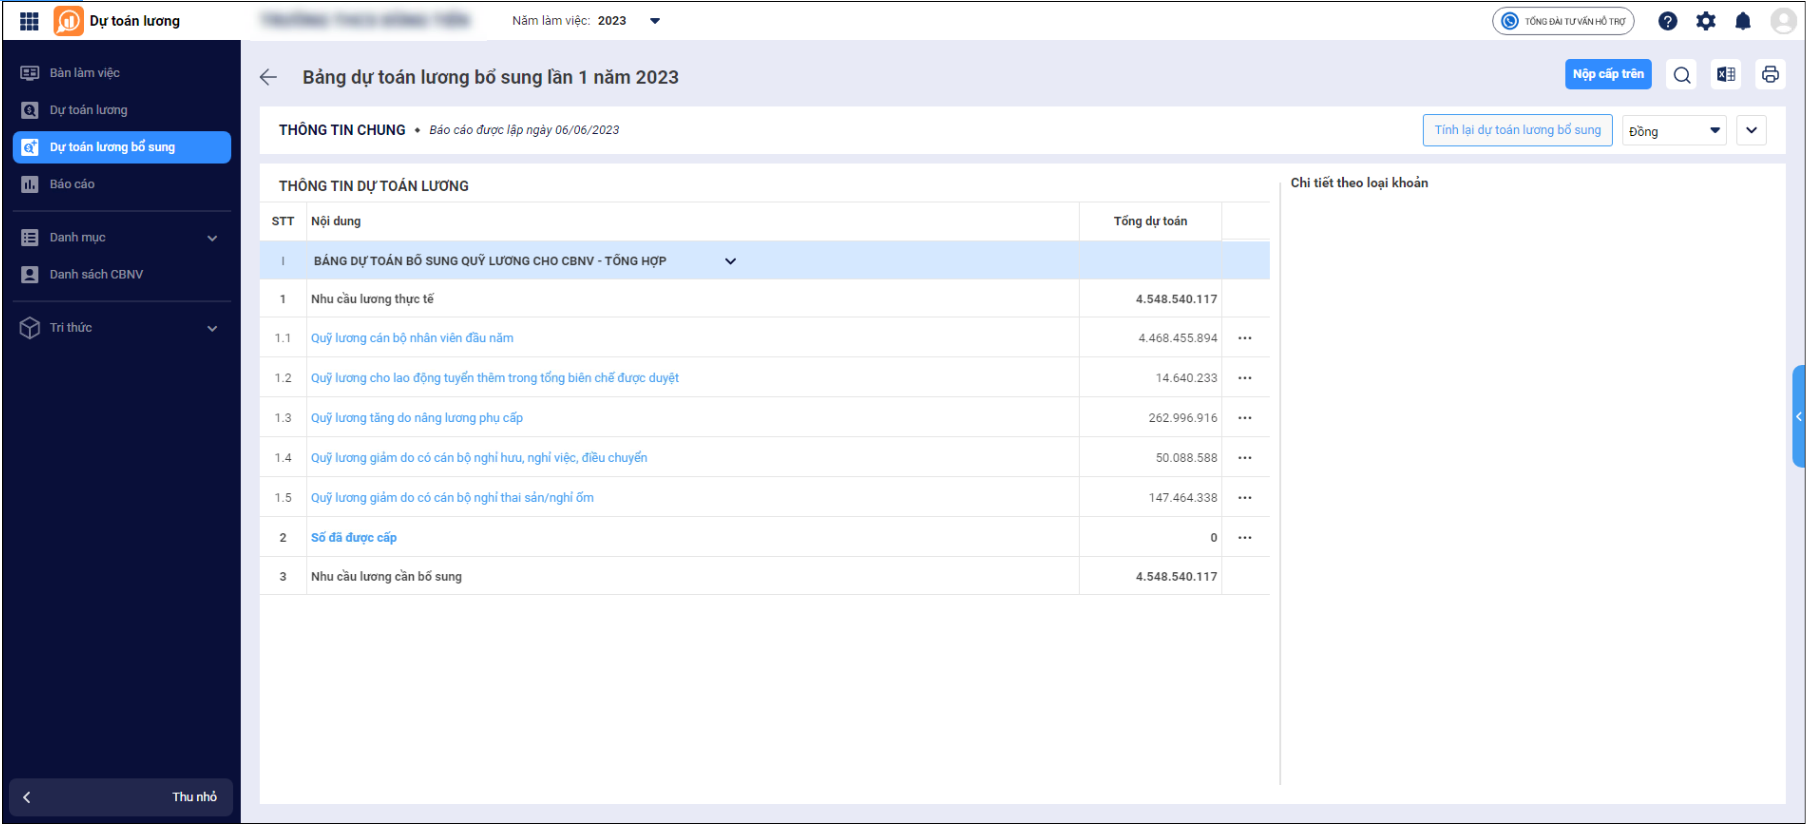Open the settings gear icon

tap(1706, 21)
